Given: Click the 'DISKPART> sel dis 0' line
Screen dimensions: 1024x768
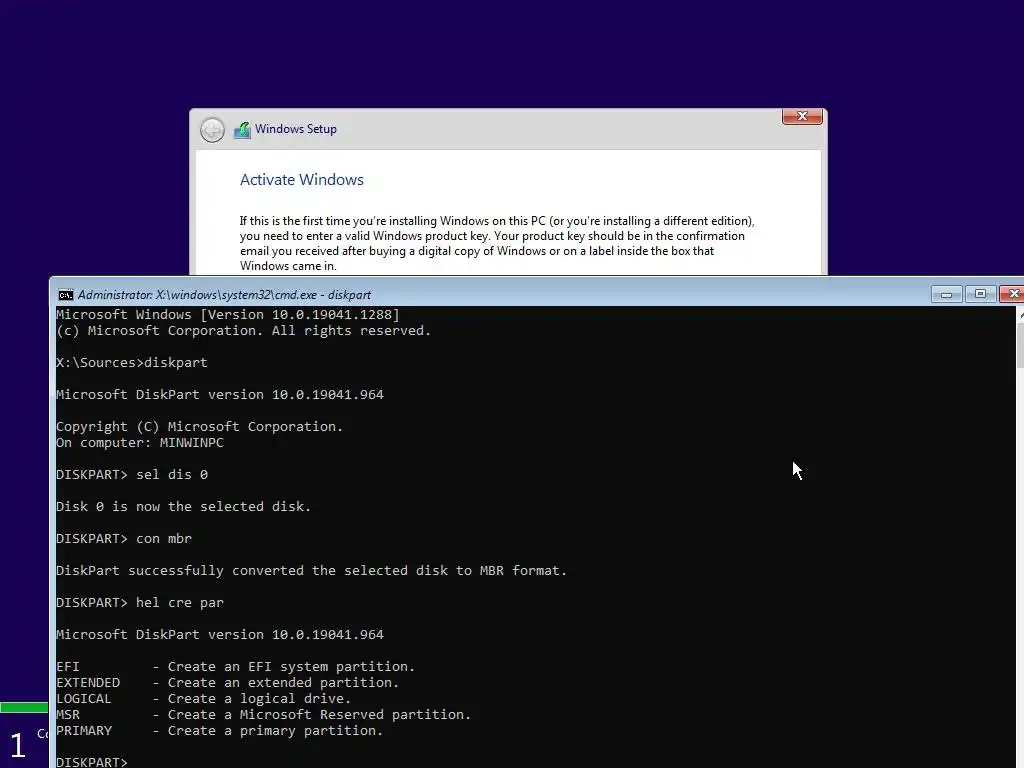Looking at the screenshot, I should 131,475.
